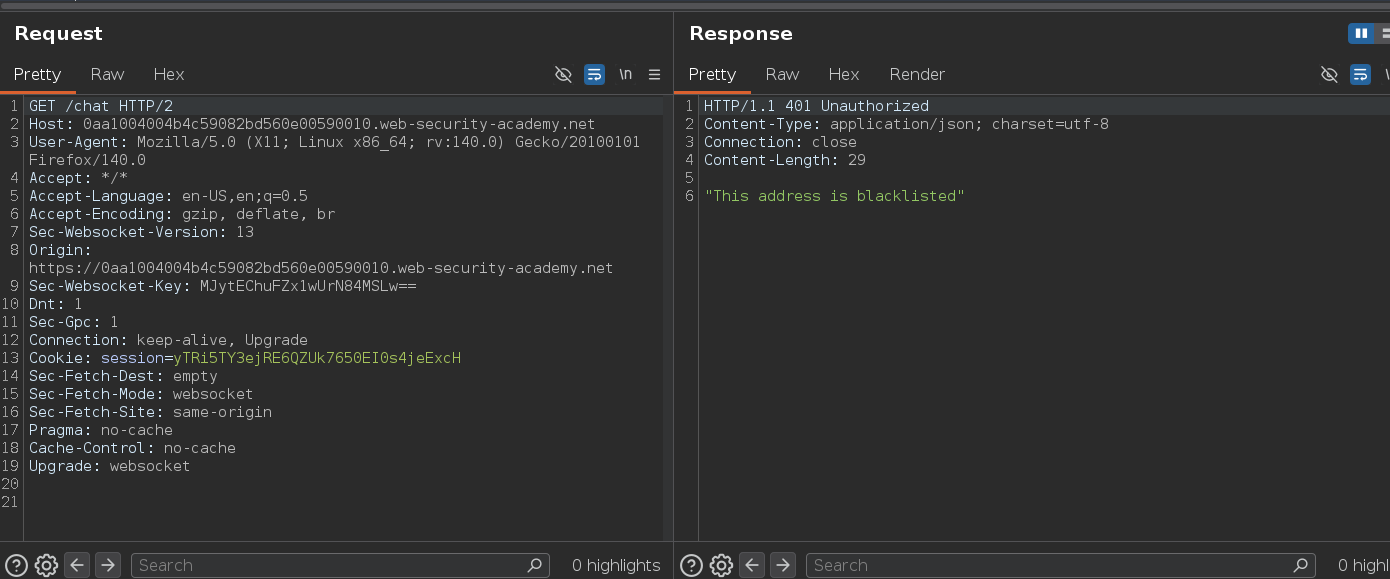The image size is (1390, 579).
Task: Click the Accept-Encoding header line
Action: tap(182, 214)
